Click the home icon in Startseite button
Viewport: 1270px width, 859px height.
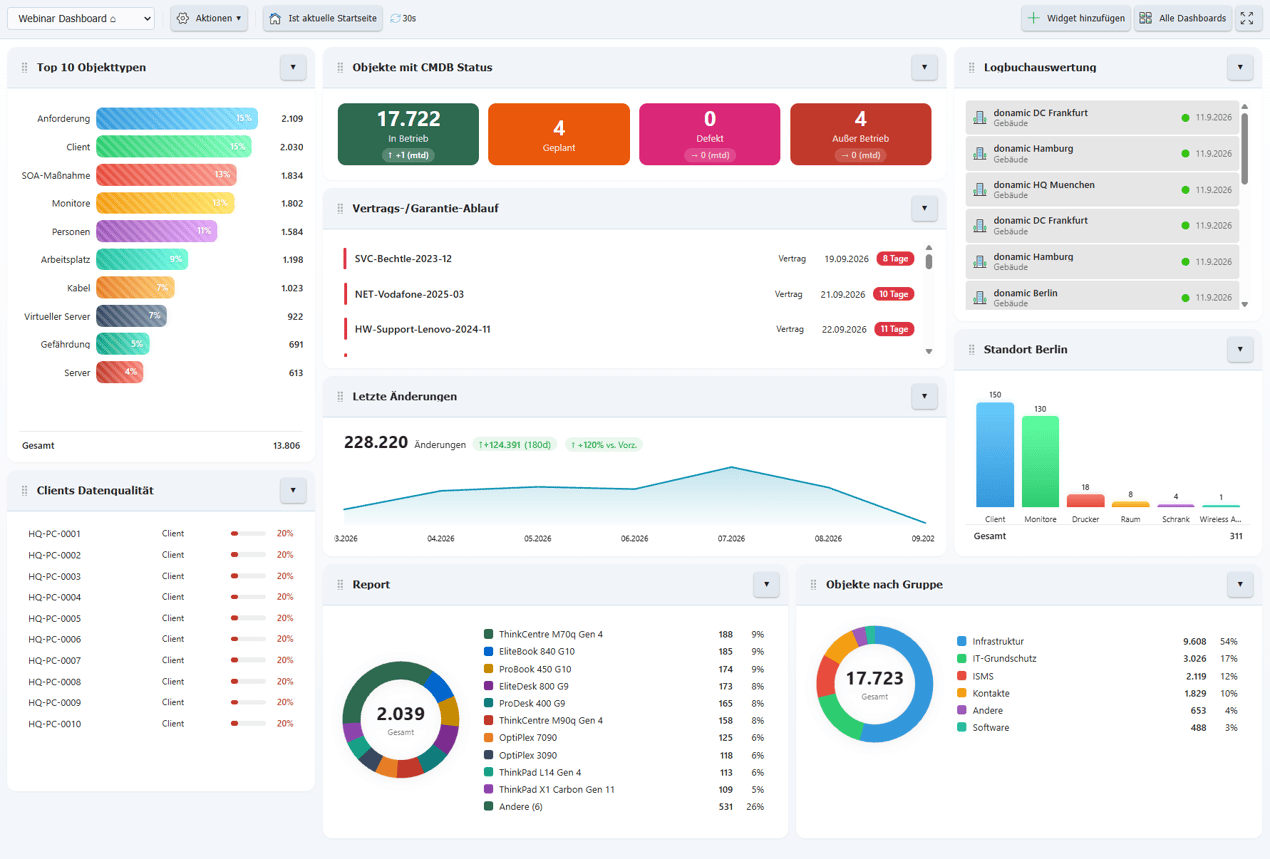(275, 18)
